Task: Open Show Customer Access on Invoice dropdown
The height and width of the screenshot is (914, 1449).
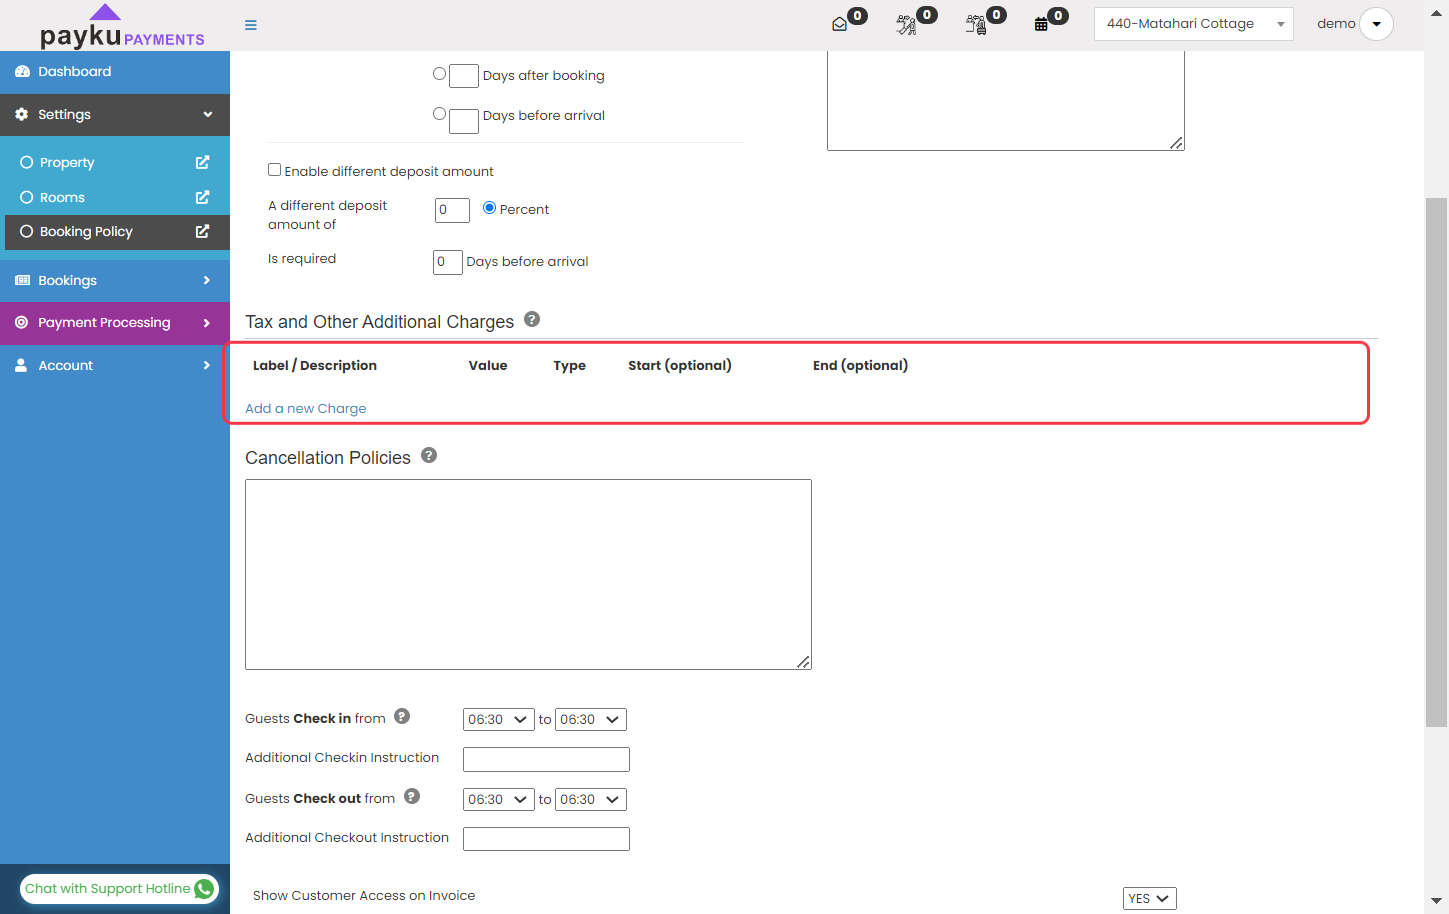Action: coord(1149,898)
